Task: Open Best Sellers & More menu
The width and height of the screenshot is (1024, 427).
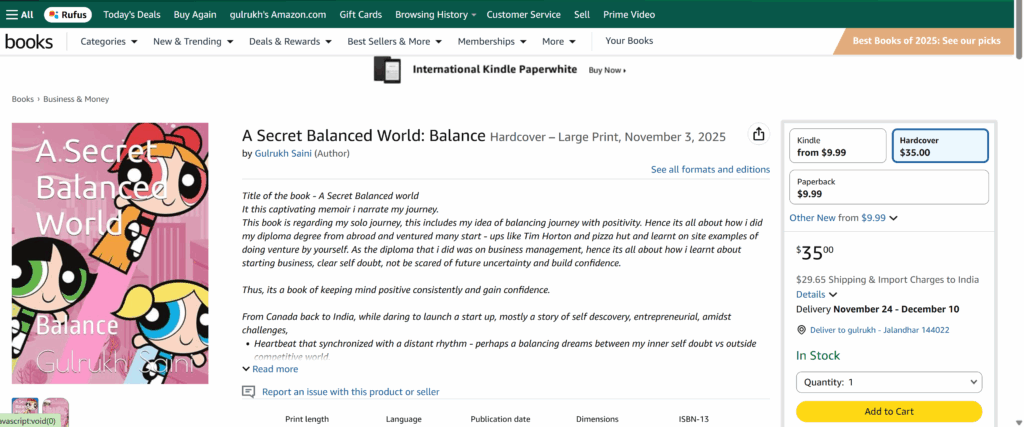Action: [x=394, y=41]
